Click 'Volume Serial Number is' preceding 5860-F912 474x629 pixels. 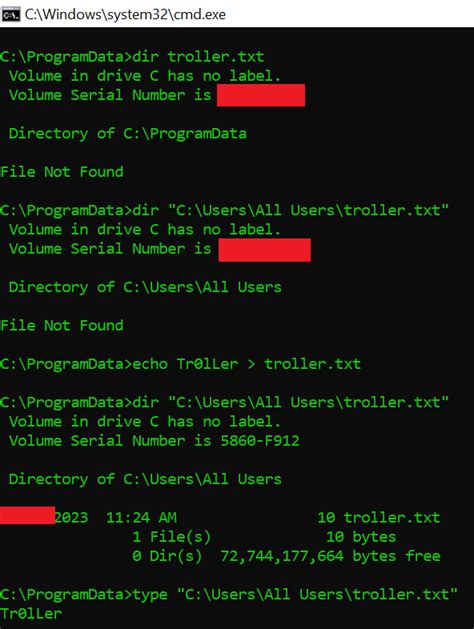point(110,441)
